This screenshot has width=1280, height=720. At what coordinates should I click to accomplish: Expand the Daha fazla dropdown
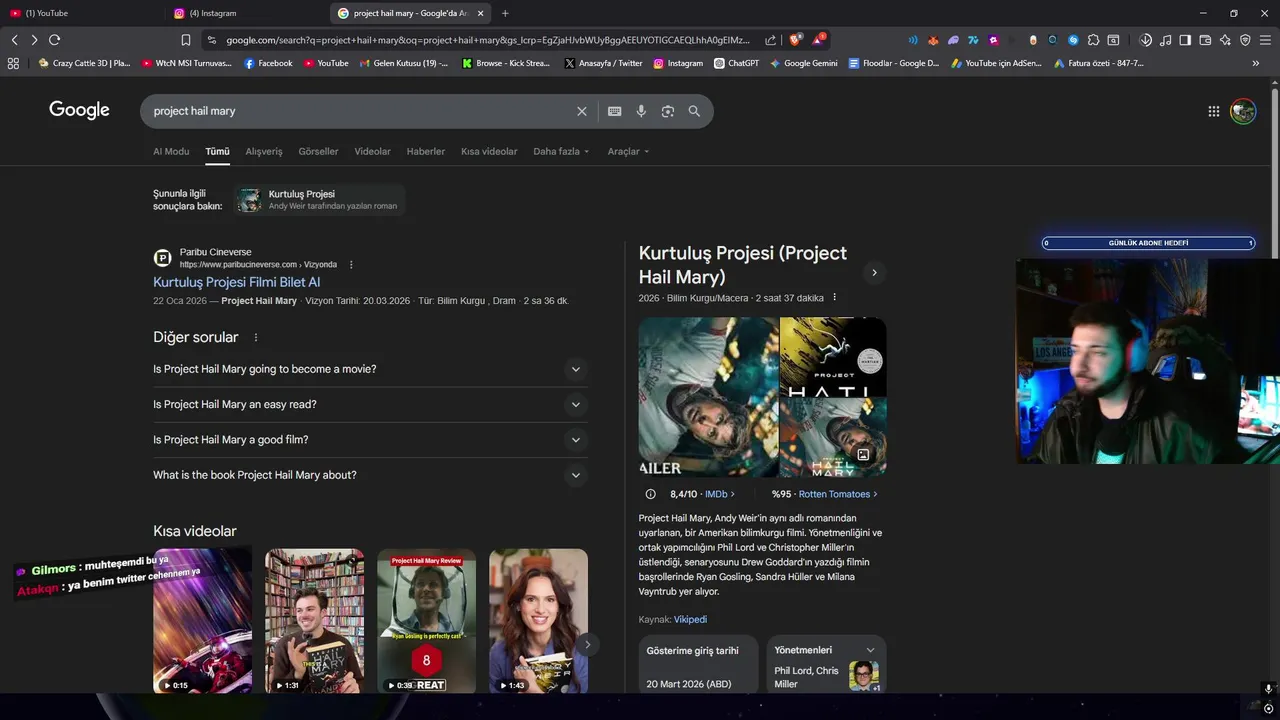[561, 152]
